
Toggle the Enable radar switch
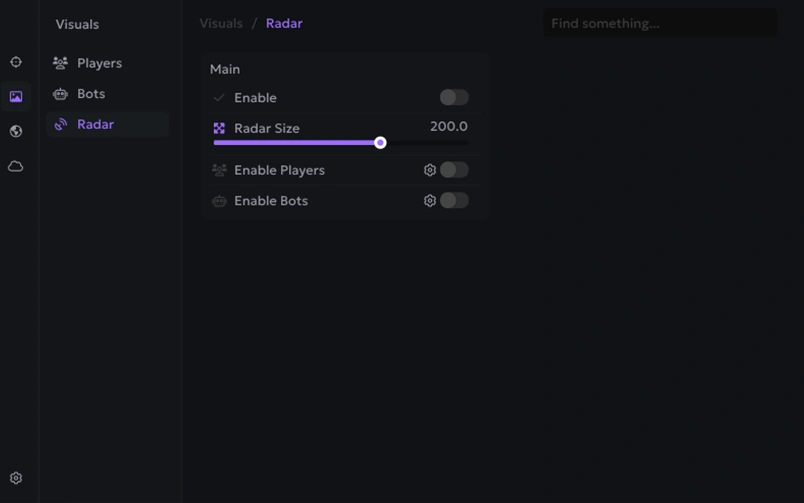pos(454,97)
